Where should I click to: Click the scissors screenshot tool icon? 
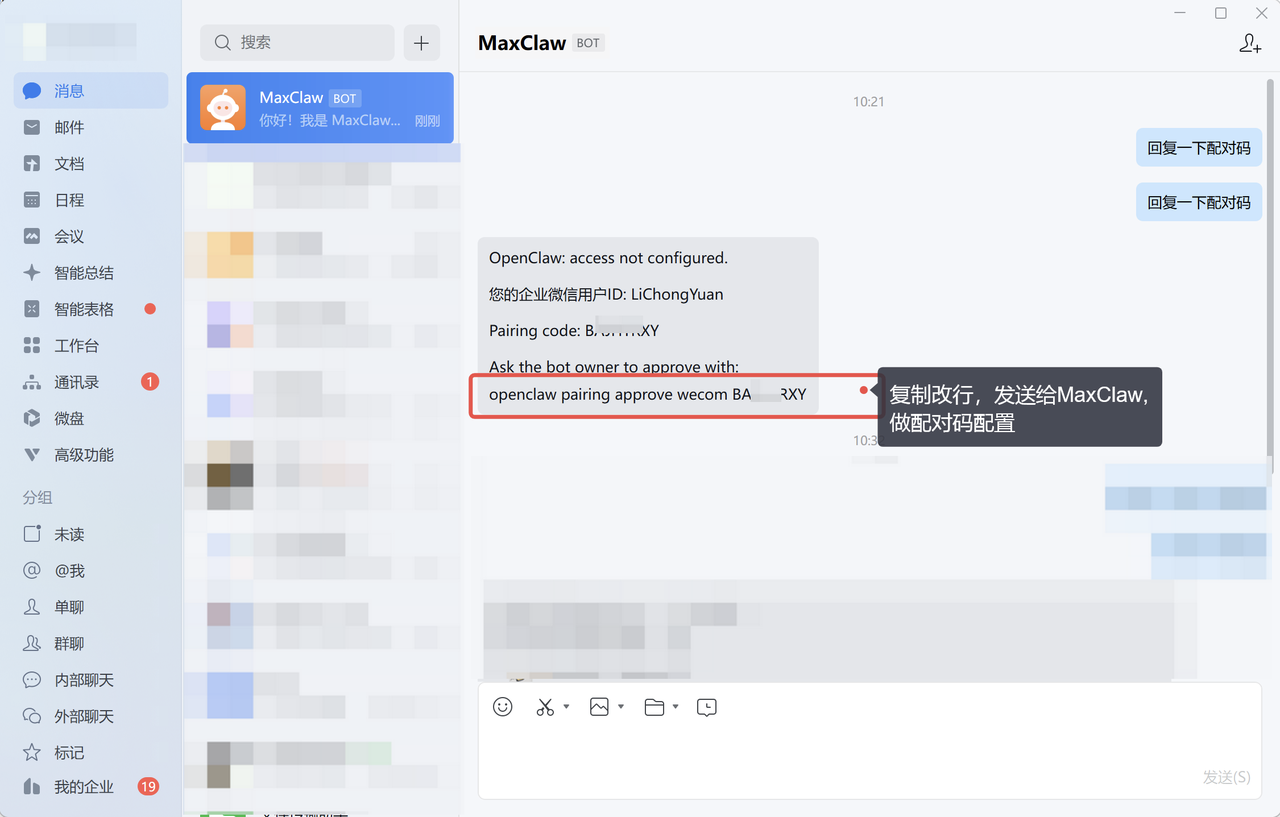pyautogui.click(x=545, y=707)
